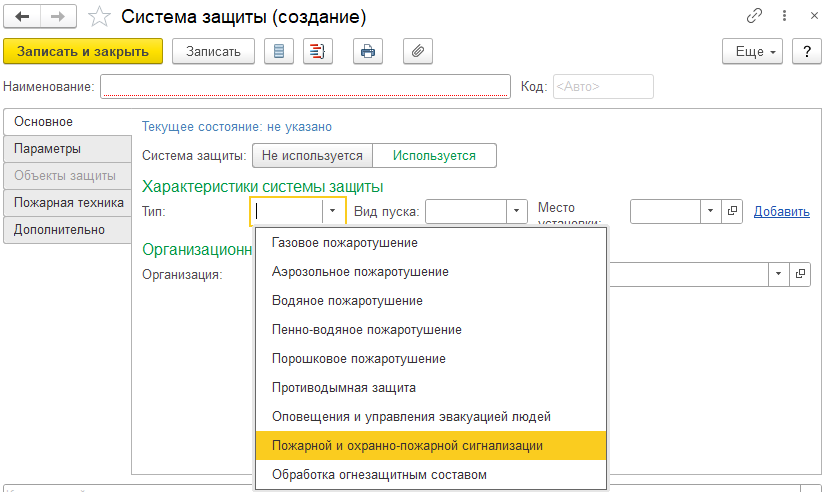Switch to the Пожарная техника tab

67,203
